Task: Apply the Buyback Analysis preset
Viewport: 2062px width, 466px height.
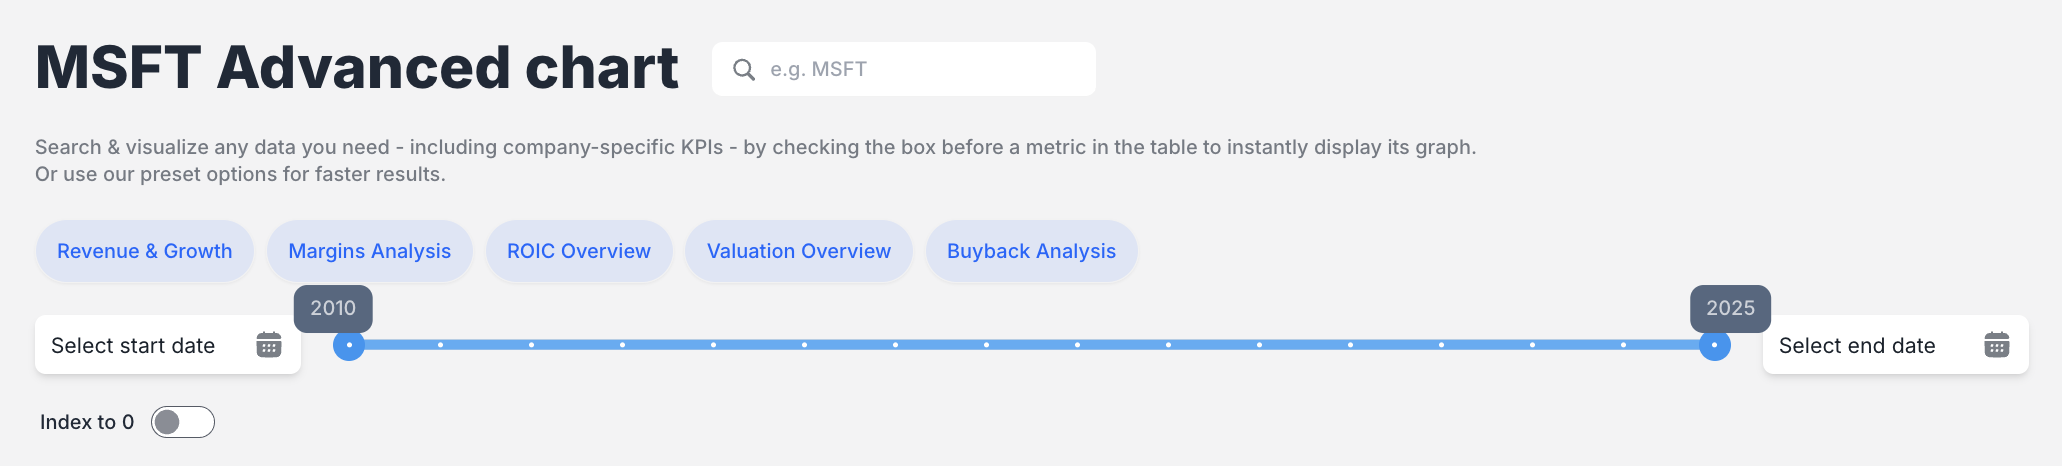Action: [1032, 251]
